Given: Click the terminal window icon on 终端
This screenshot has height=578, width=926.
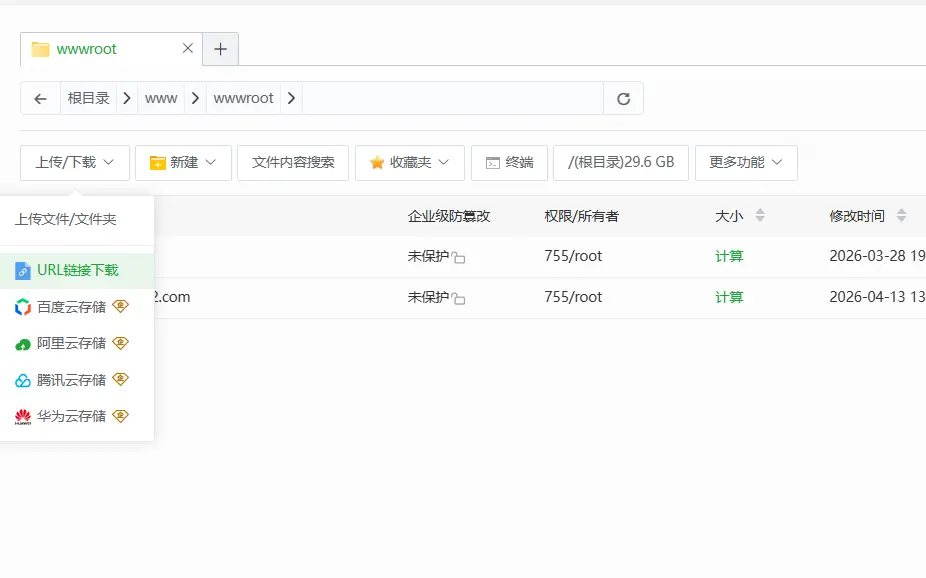Looking at the screenshot, I should coord(493,164).
